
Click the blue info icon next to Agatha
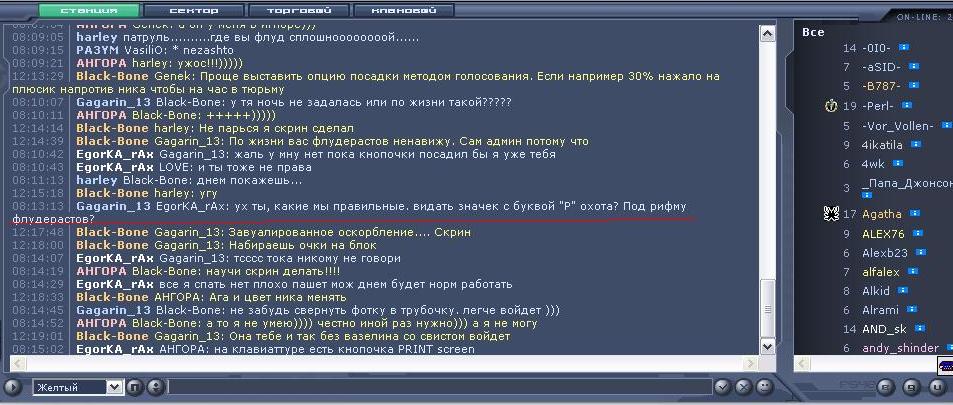tap(916, 214)
